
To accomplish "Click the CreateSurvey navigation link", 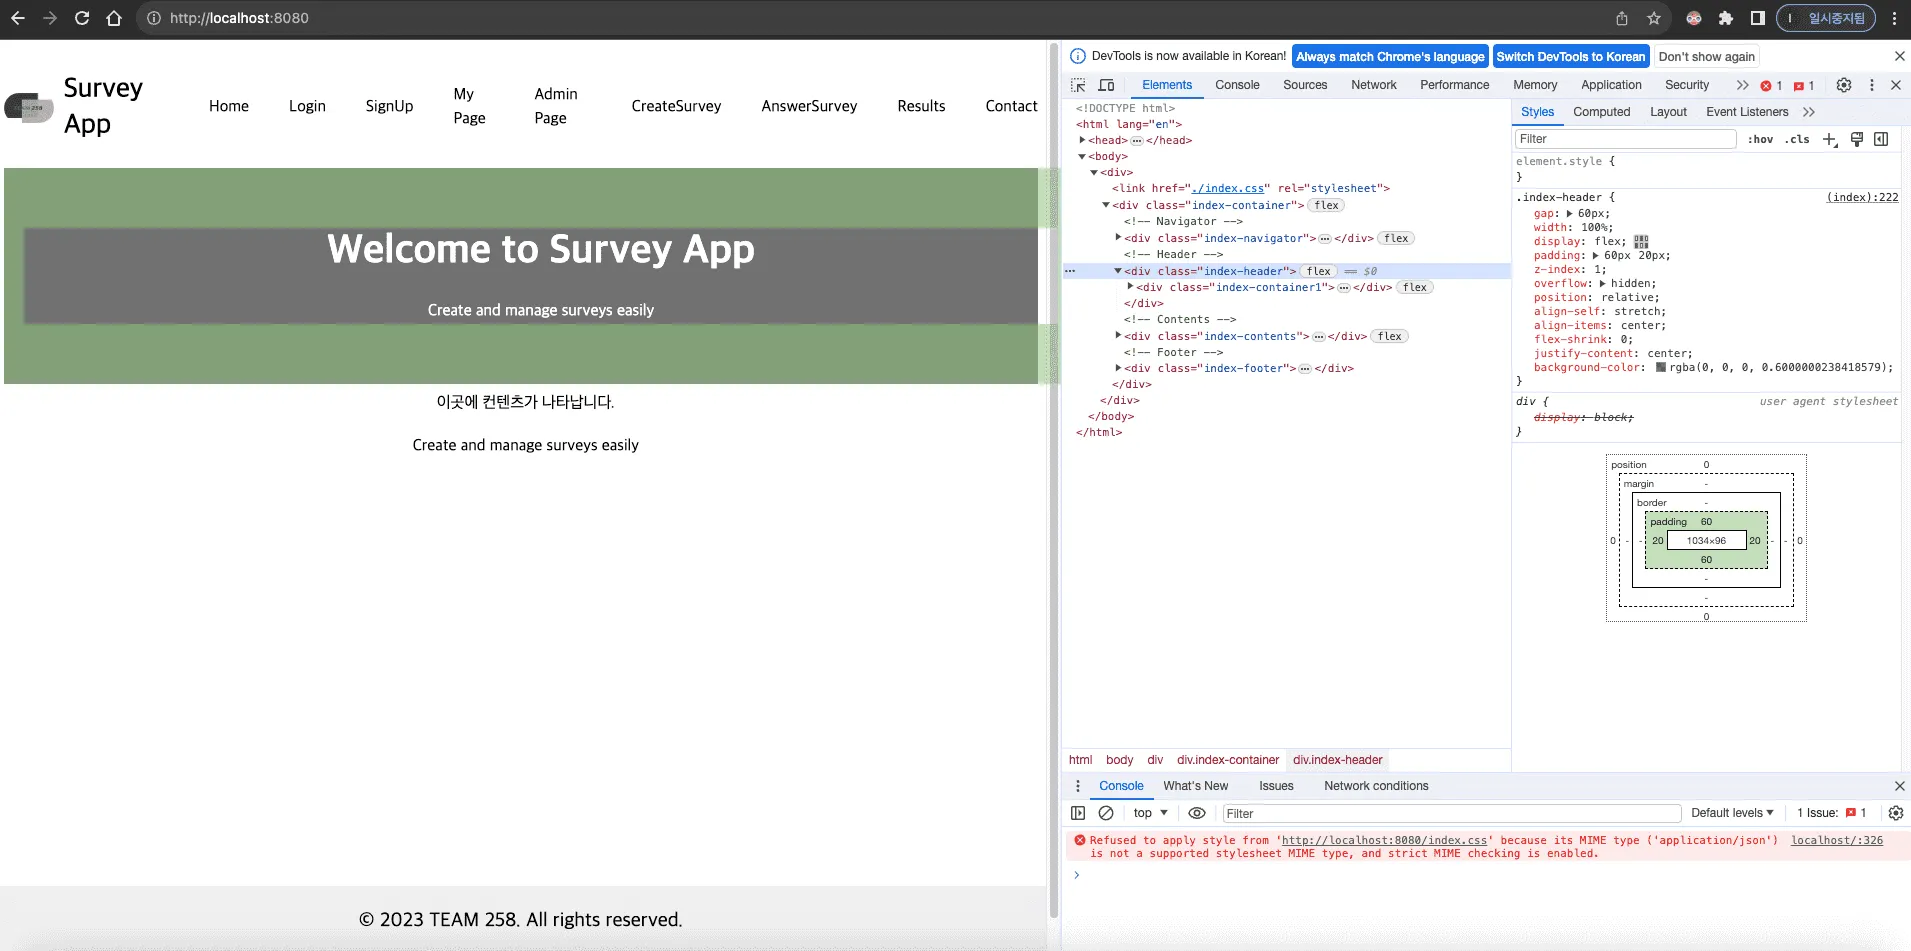I will pos(676,106).
